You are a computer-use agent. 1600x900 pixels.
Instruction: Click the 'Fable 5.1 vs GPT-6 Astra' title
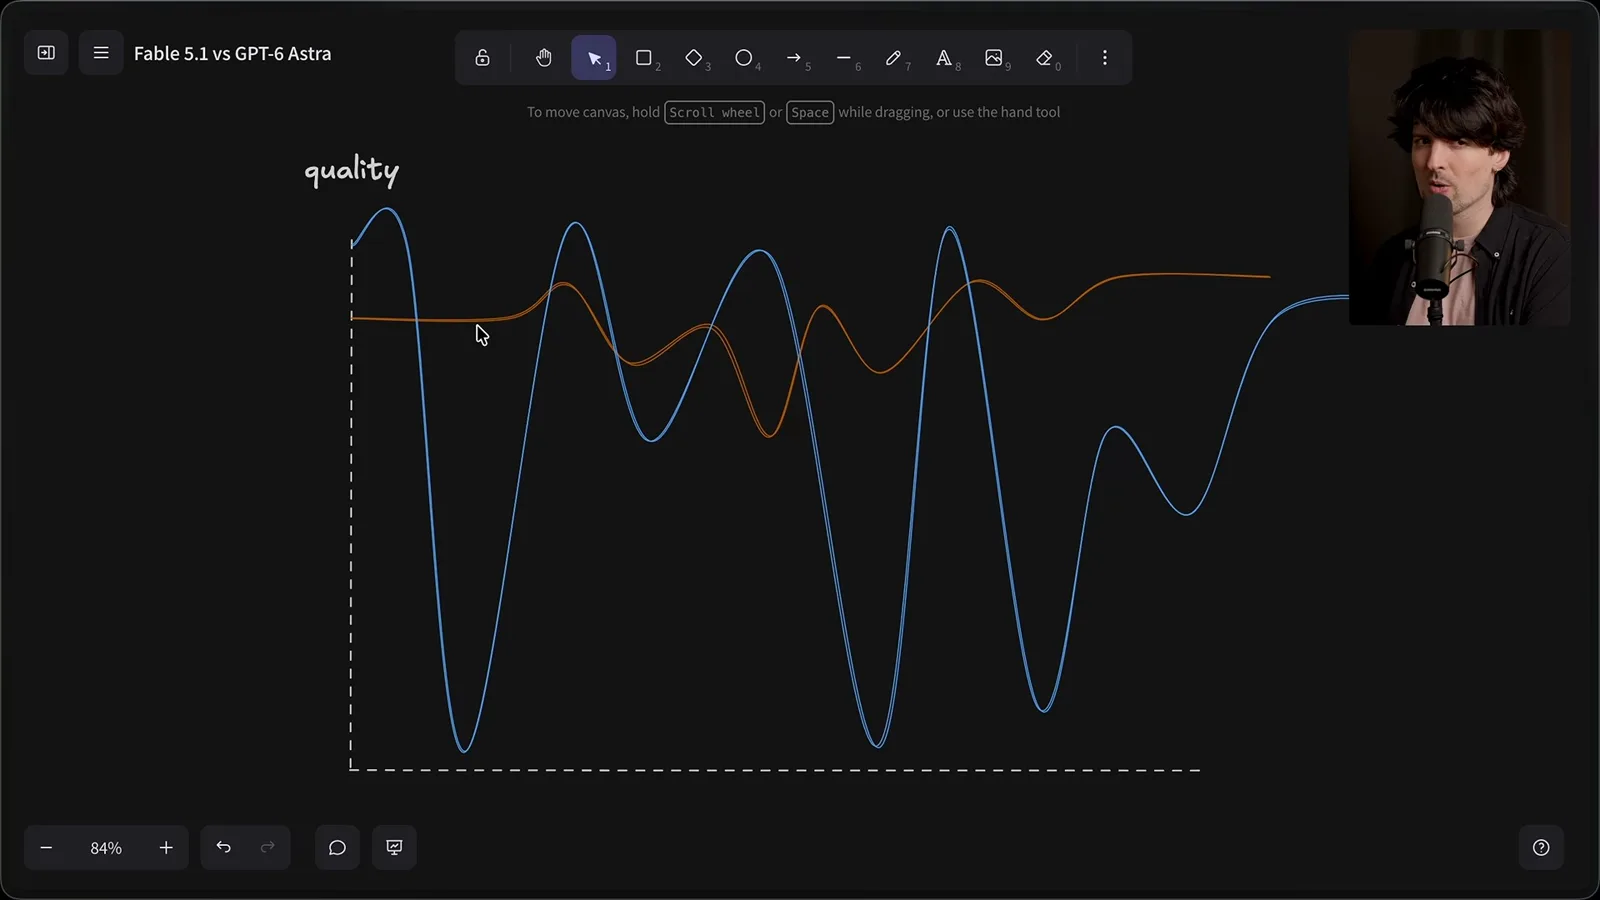pos(232,54)
